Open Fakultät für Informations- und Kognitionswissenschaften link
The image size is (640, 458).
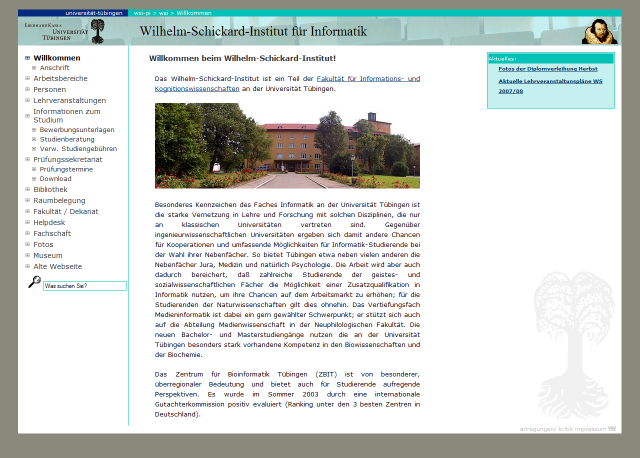click(287, 84)
